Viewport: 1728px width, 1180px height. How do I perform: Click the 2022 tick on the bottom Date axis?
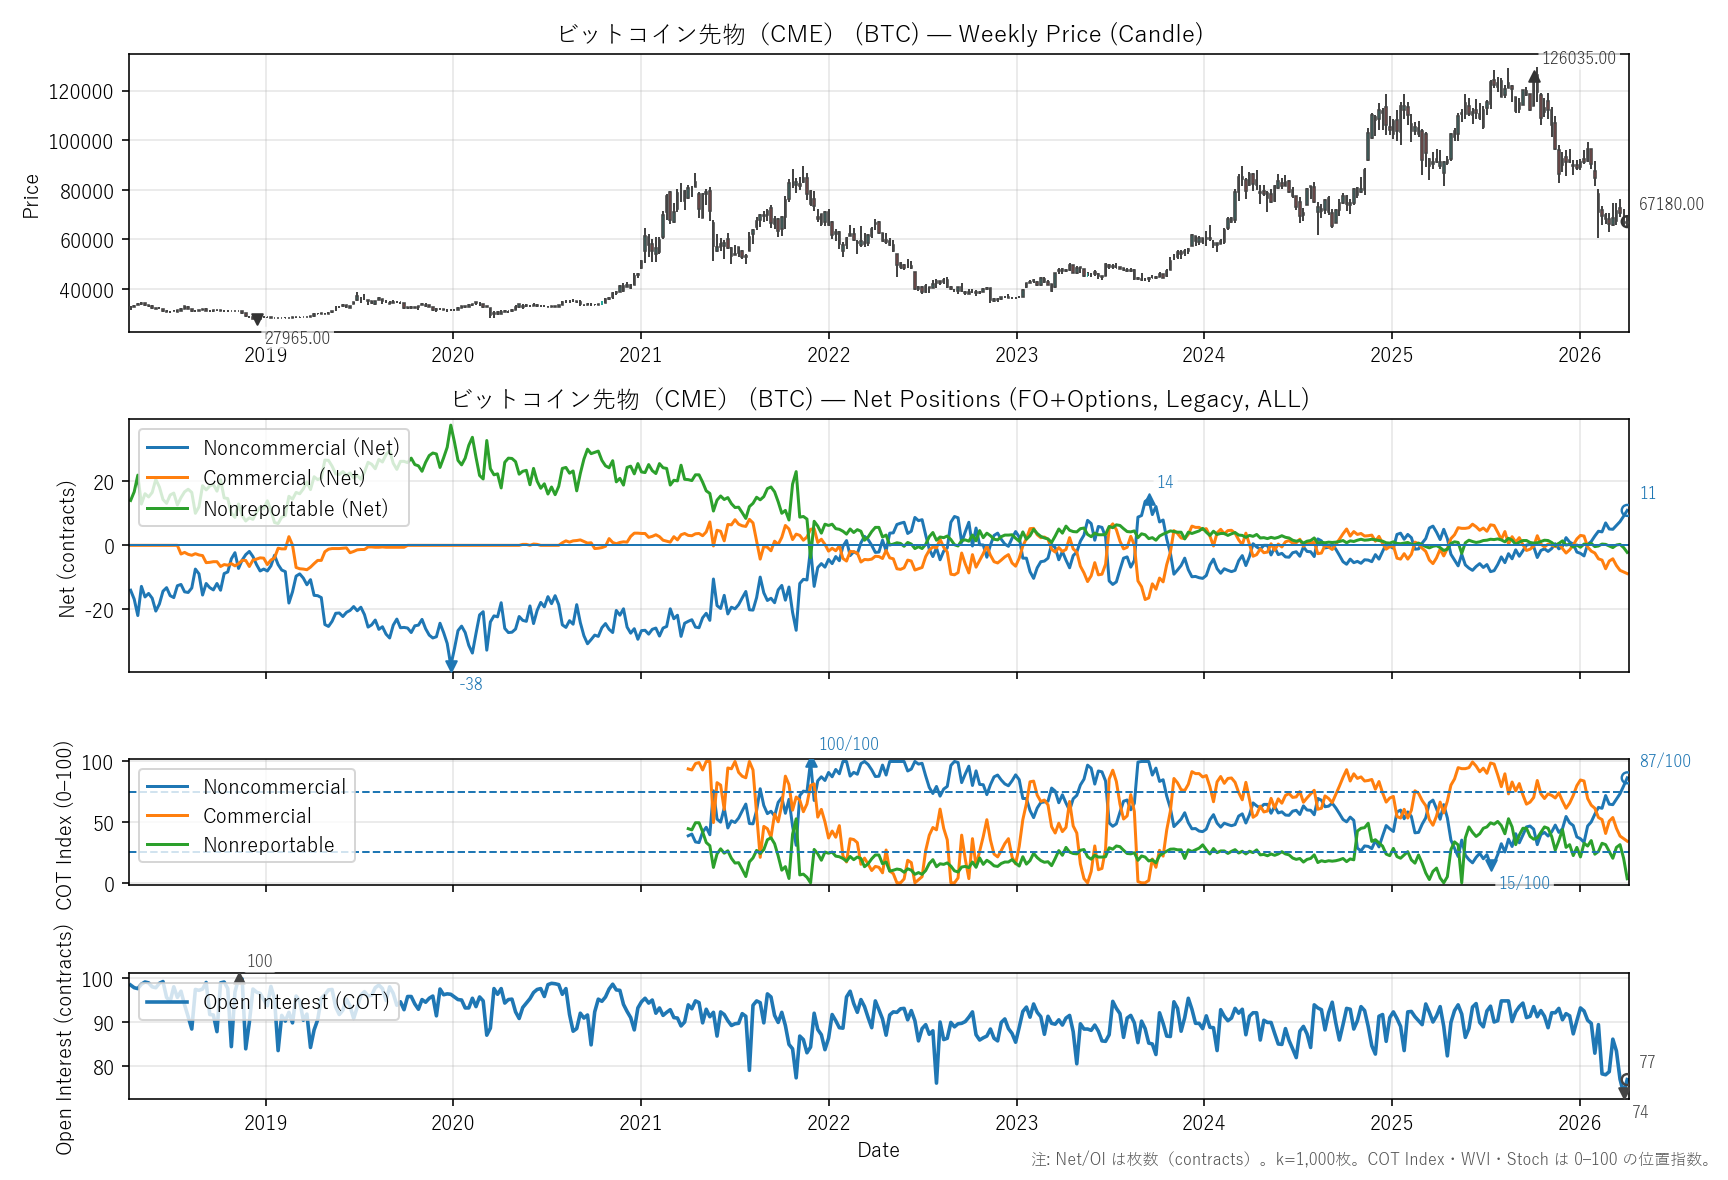point(828,1123)
